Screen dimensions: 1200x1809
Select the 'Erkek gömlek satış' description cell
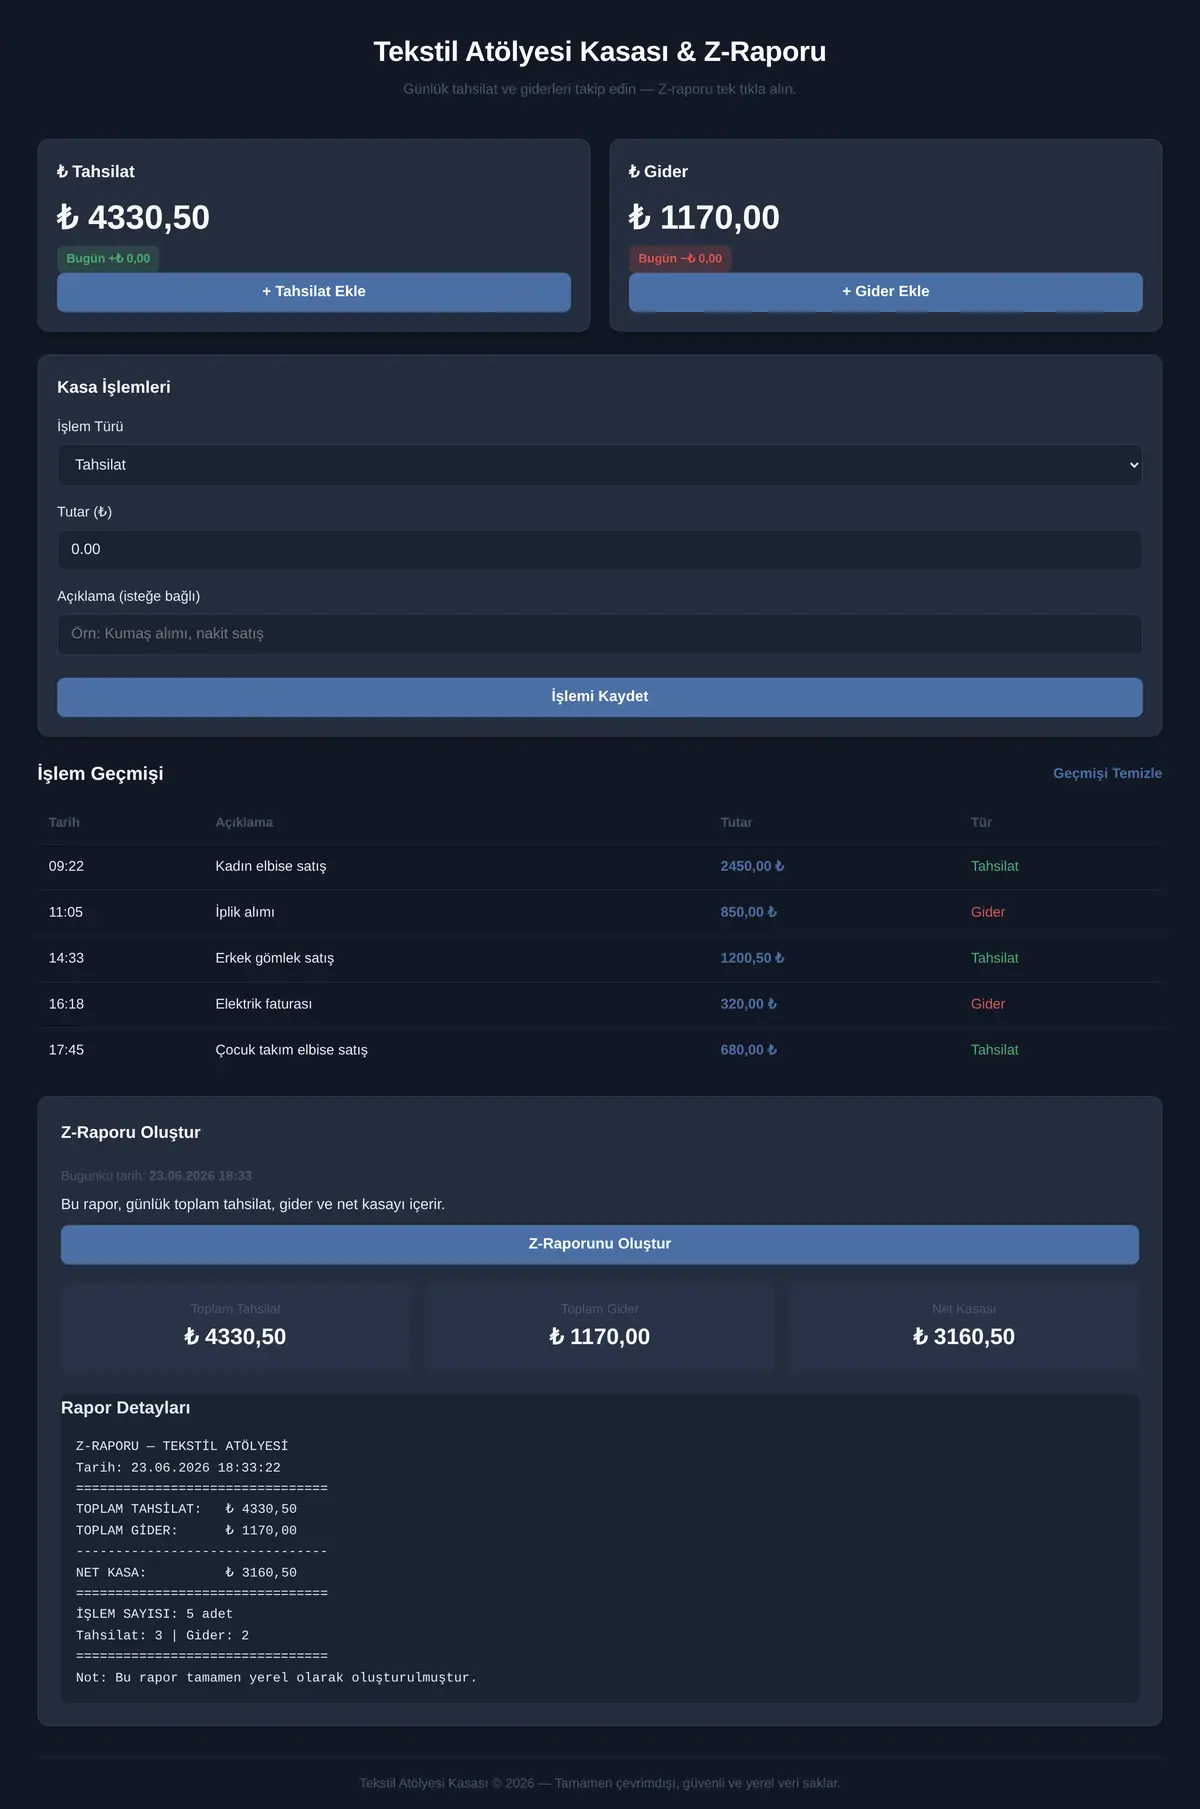(275, 958)
